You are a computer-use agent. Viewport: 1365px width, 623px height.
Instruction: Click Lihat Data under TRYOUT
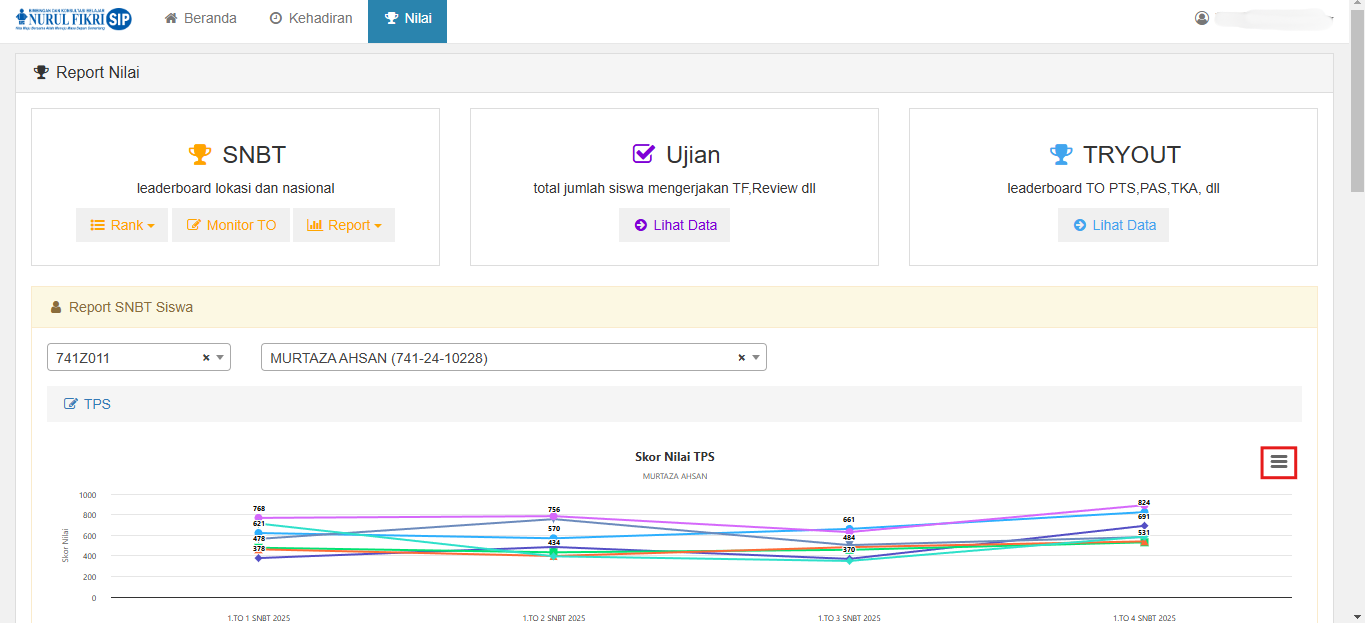click(x=1113, y=225)
